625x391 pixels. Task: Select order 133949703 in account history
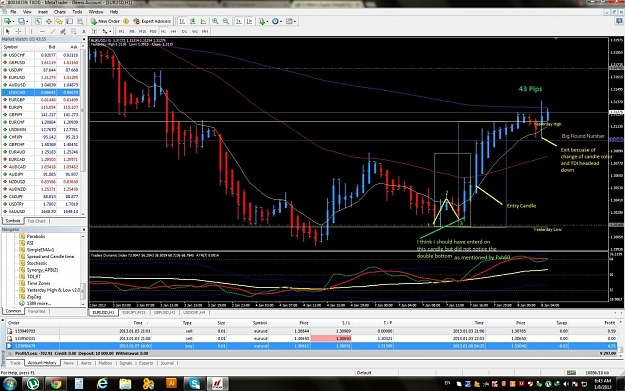coord(311,331)
